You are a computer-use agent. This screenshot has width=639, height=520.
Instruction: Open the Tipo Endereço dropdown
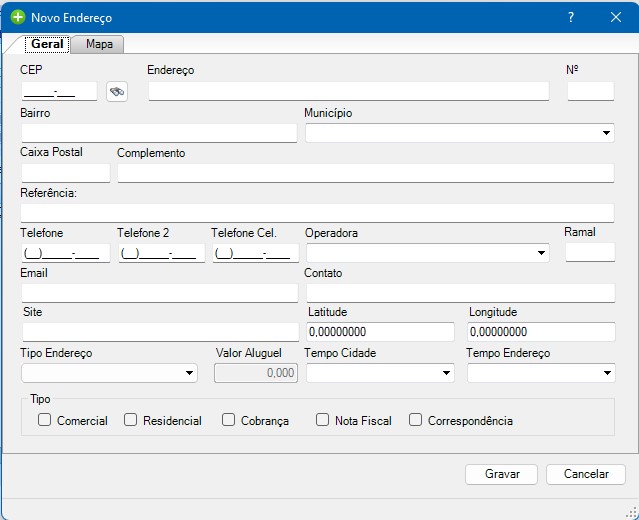pyautogui.click(x=189, y=373)
